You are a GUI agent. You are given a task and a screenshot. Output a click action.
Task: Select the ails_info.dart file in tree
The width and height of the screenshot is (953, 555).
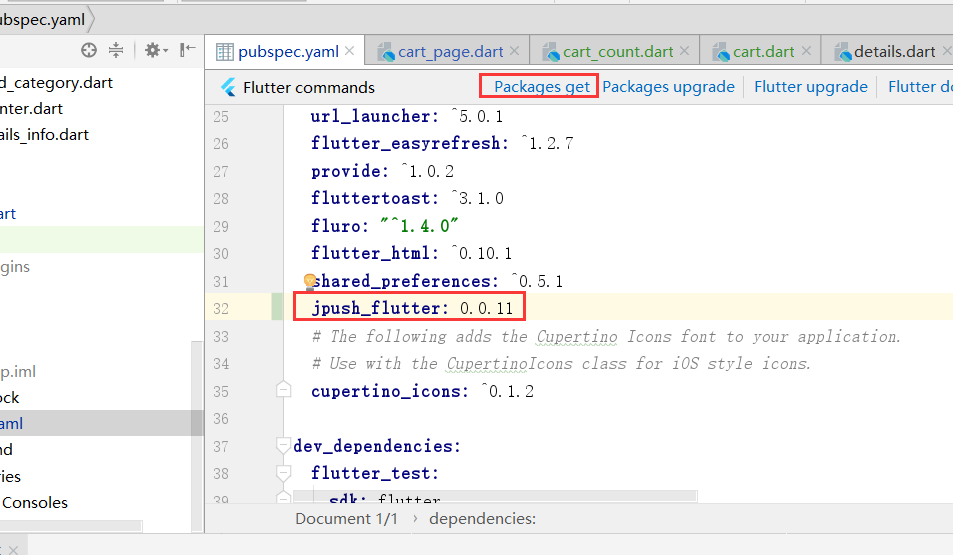44,135
